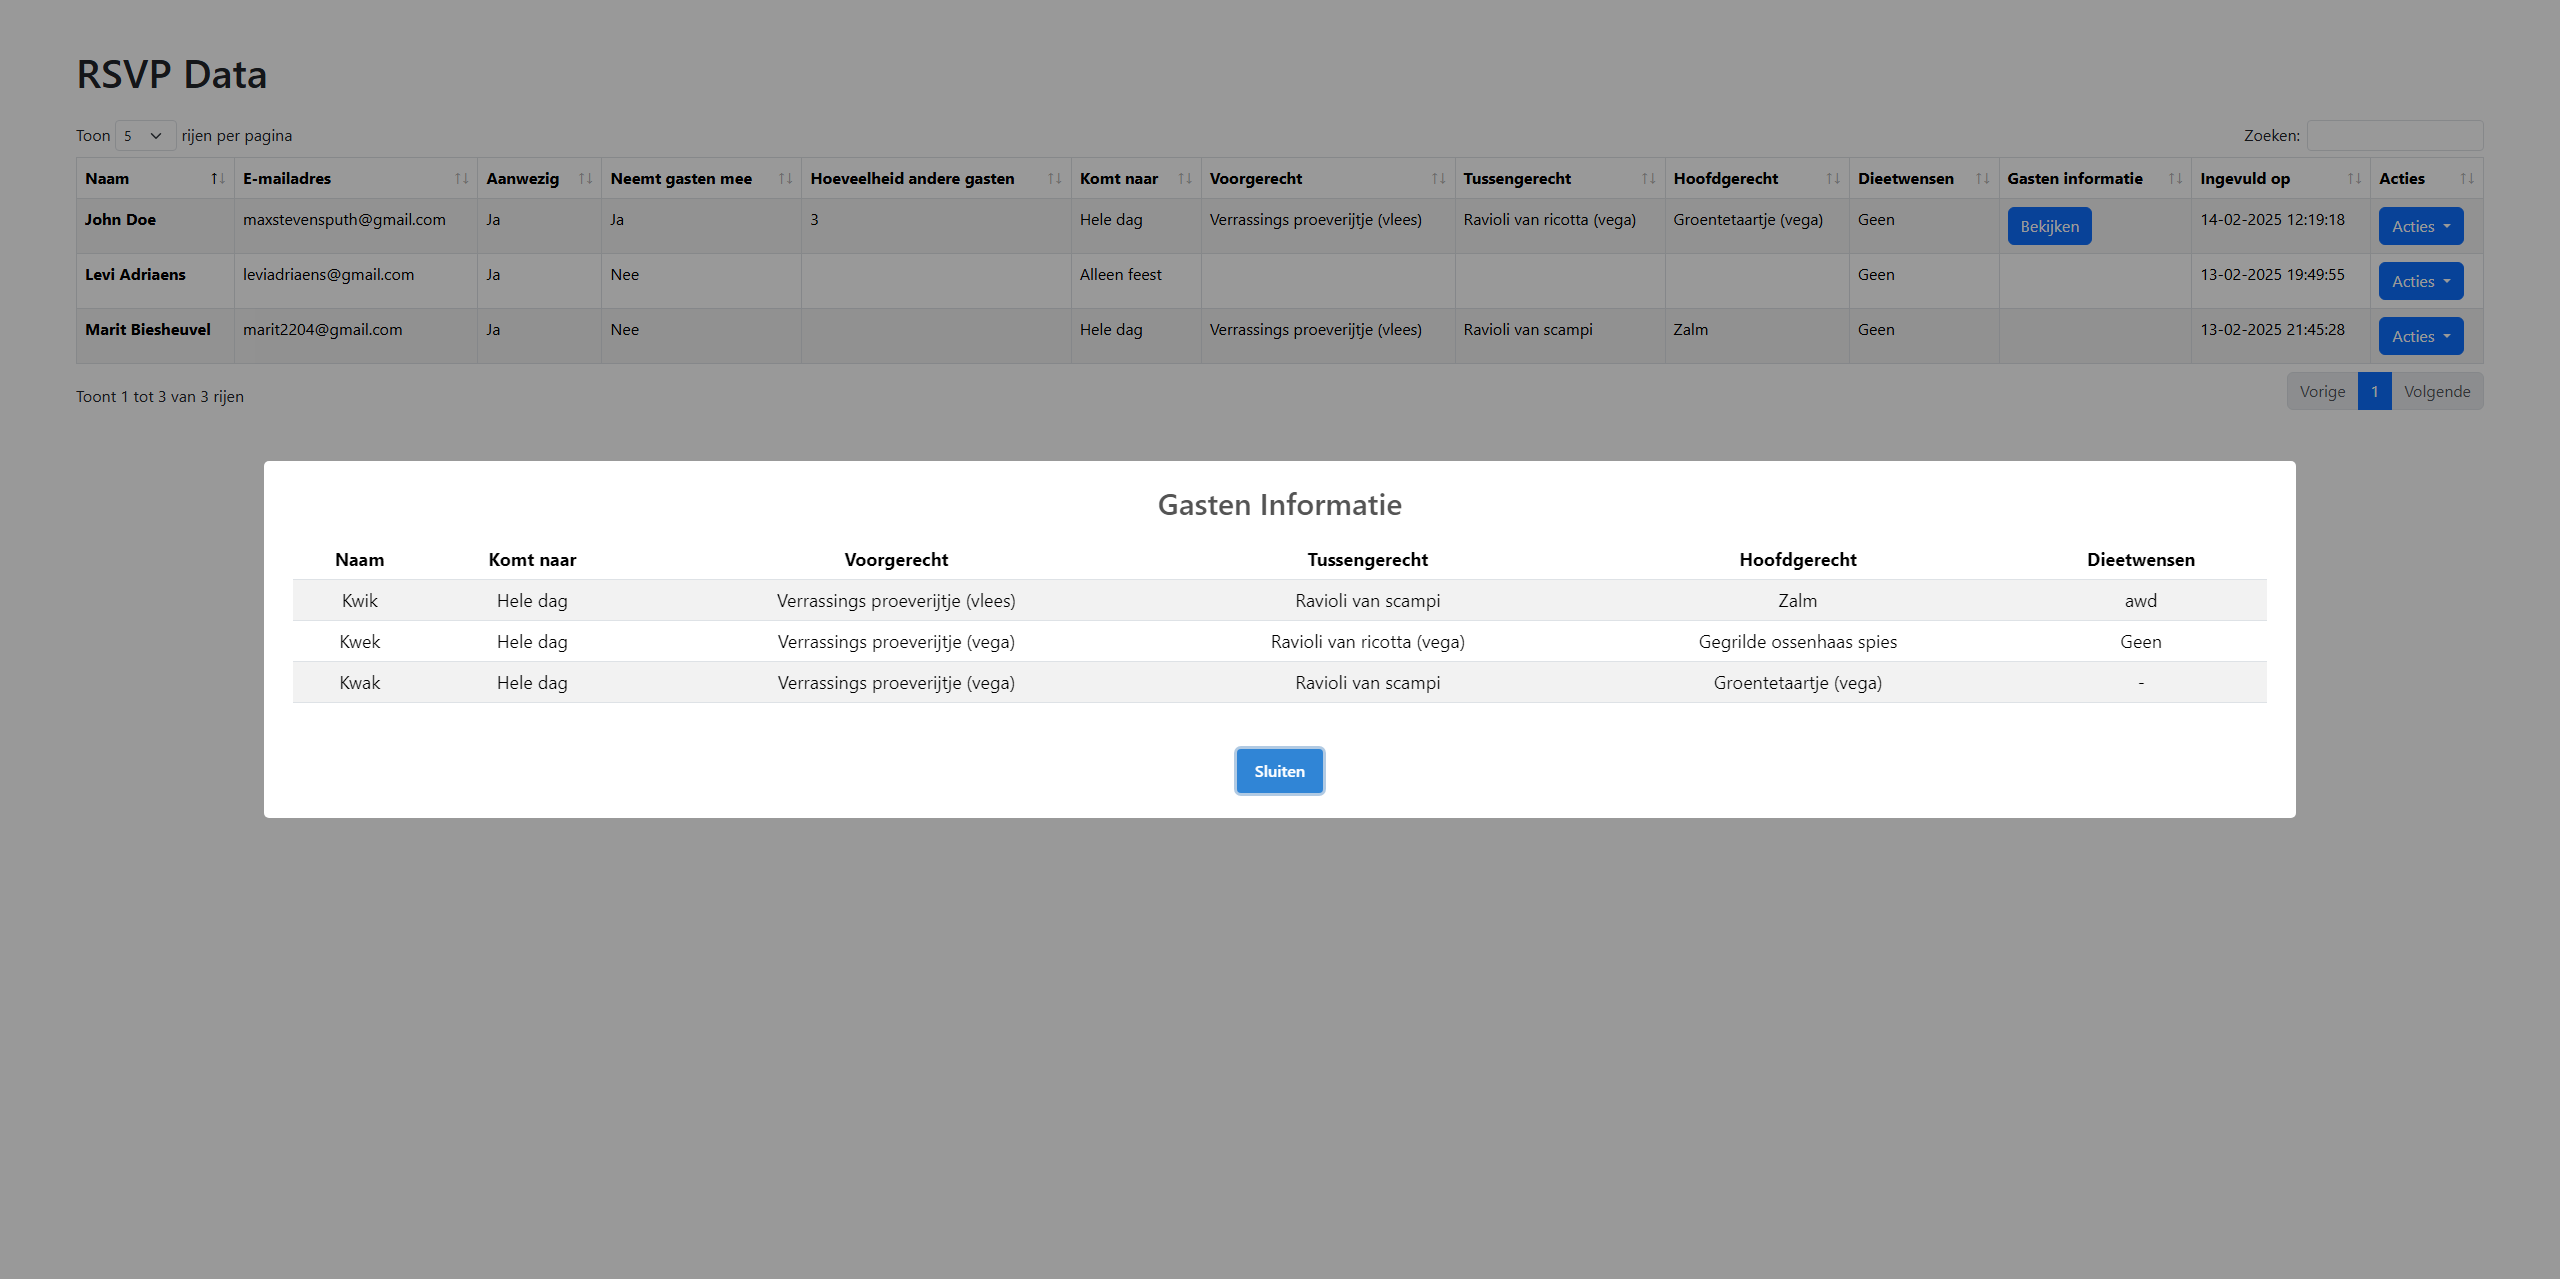The height and width of the screenshot is (1279, 2560).
Task: Sort by Dieetwensen column arrows
Action: (1982, 179)
